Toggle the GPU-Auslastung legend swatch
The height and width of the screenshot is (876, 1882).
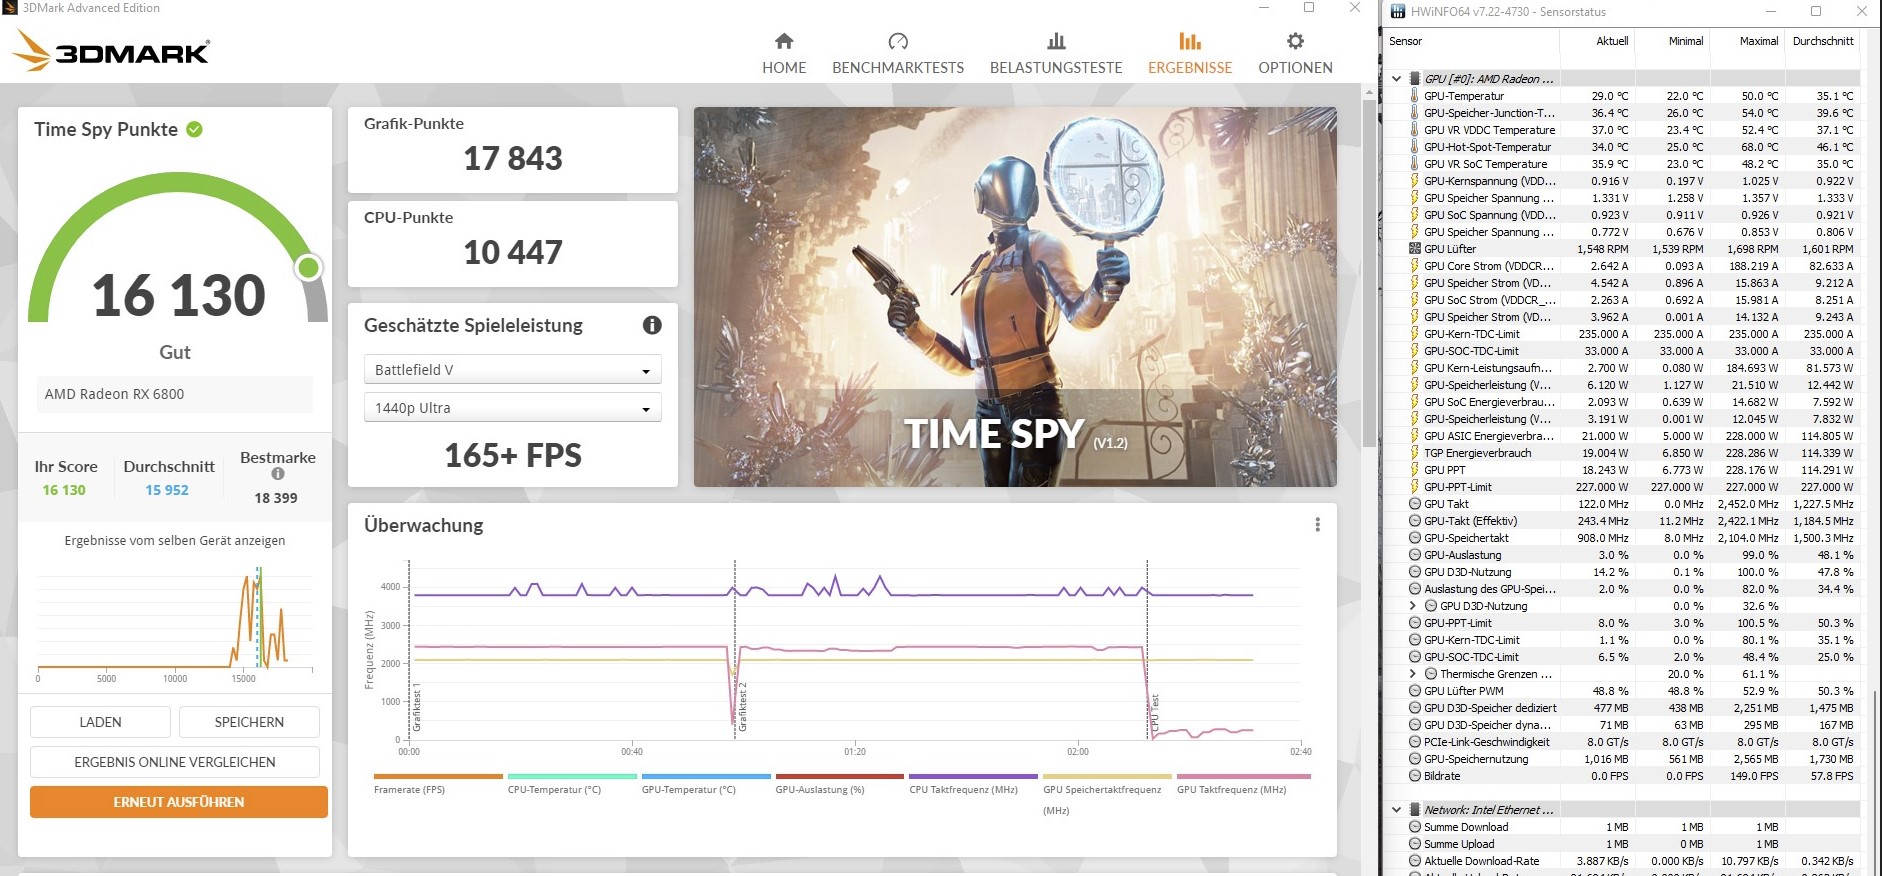[840, 776]
